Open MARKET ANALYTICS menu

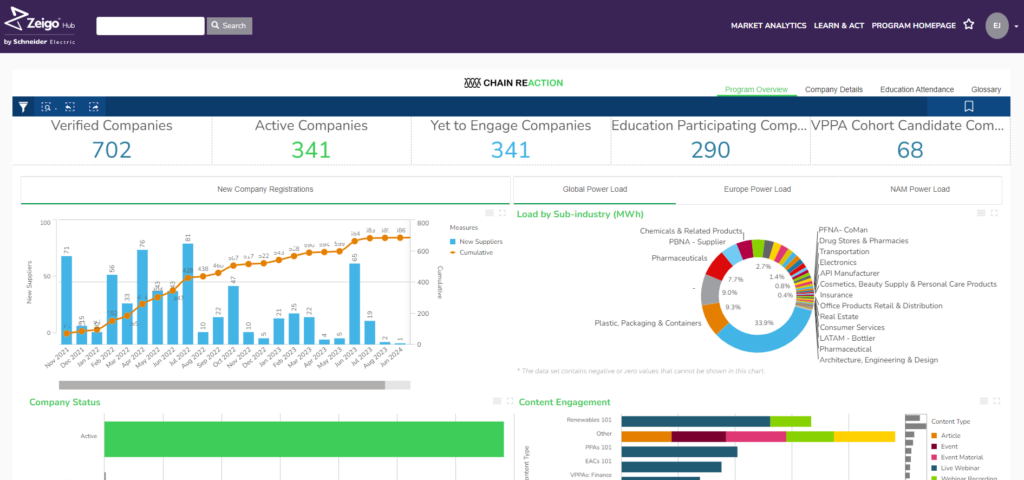click(769, 25)
